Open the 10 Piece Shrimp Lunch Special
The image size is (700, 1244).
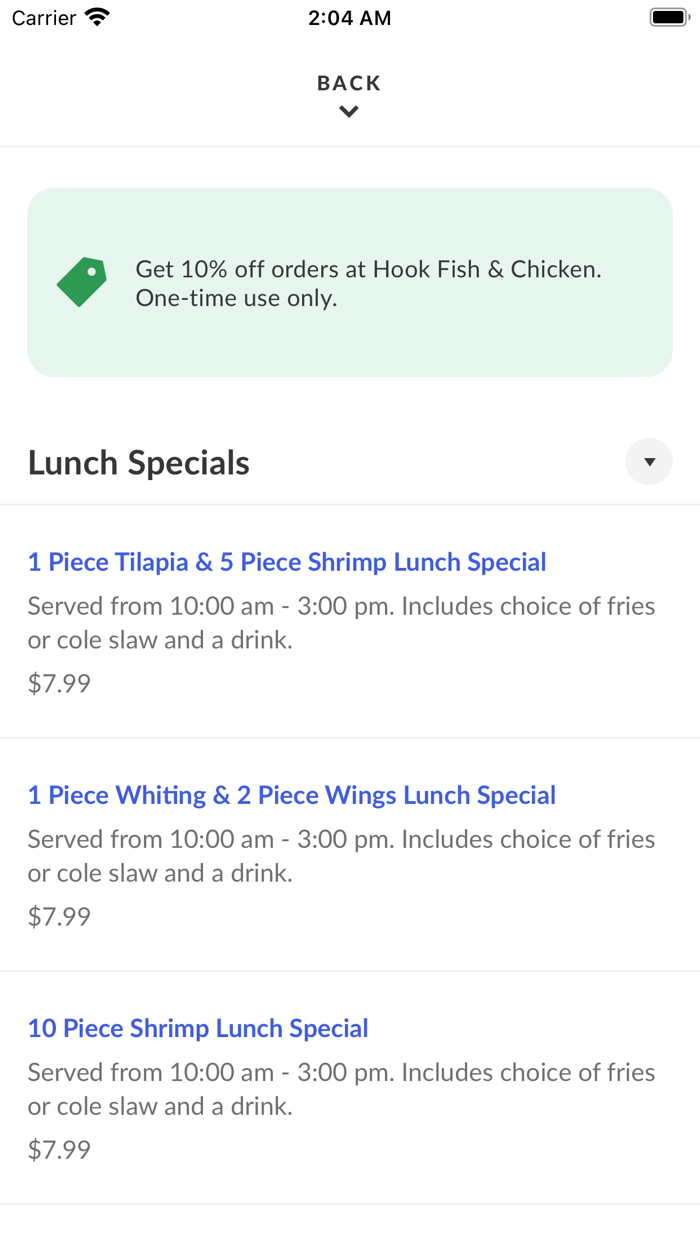coord(197,1028)
